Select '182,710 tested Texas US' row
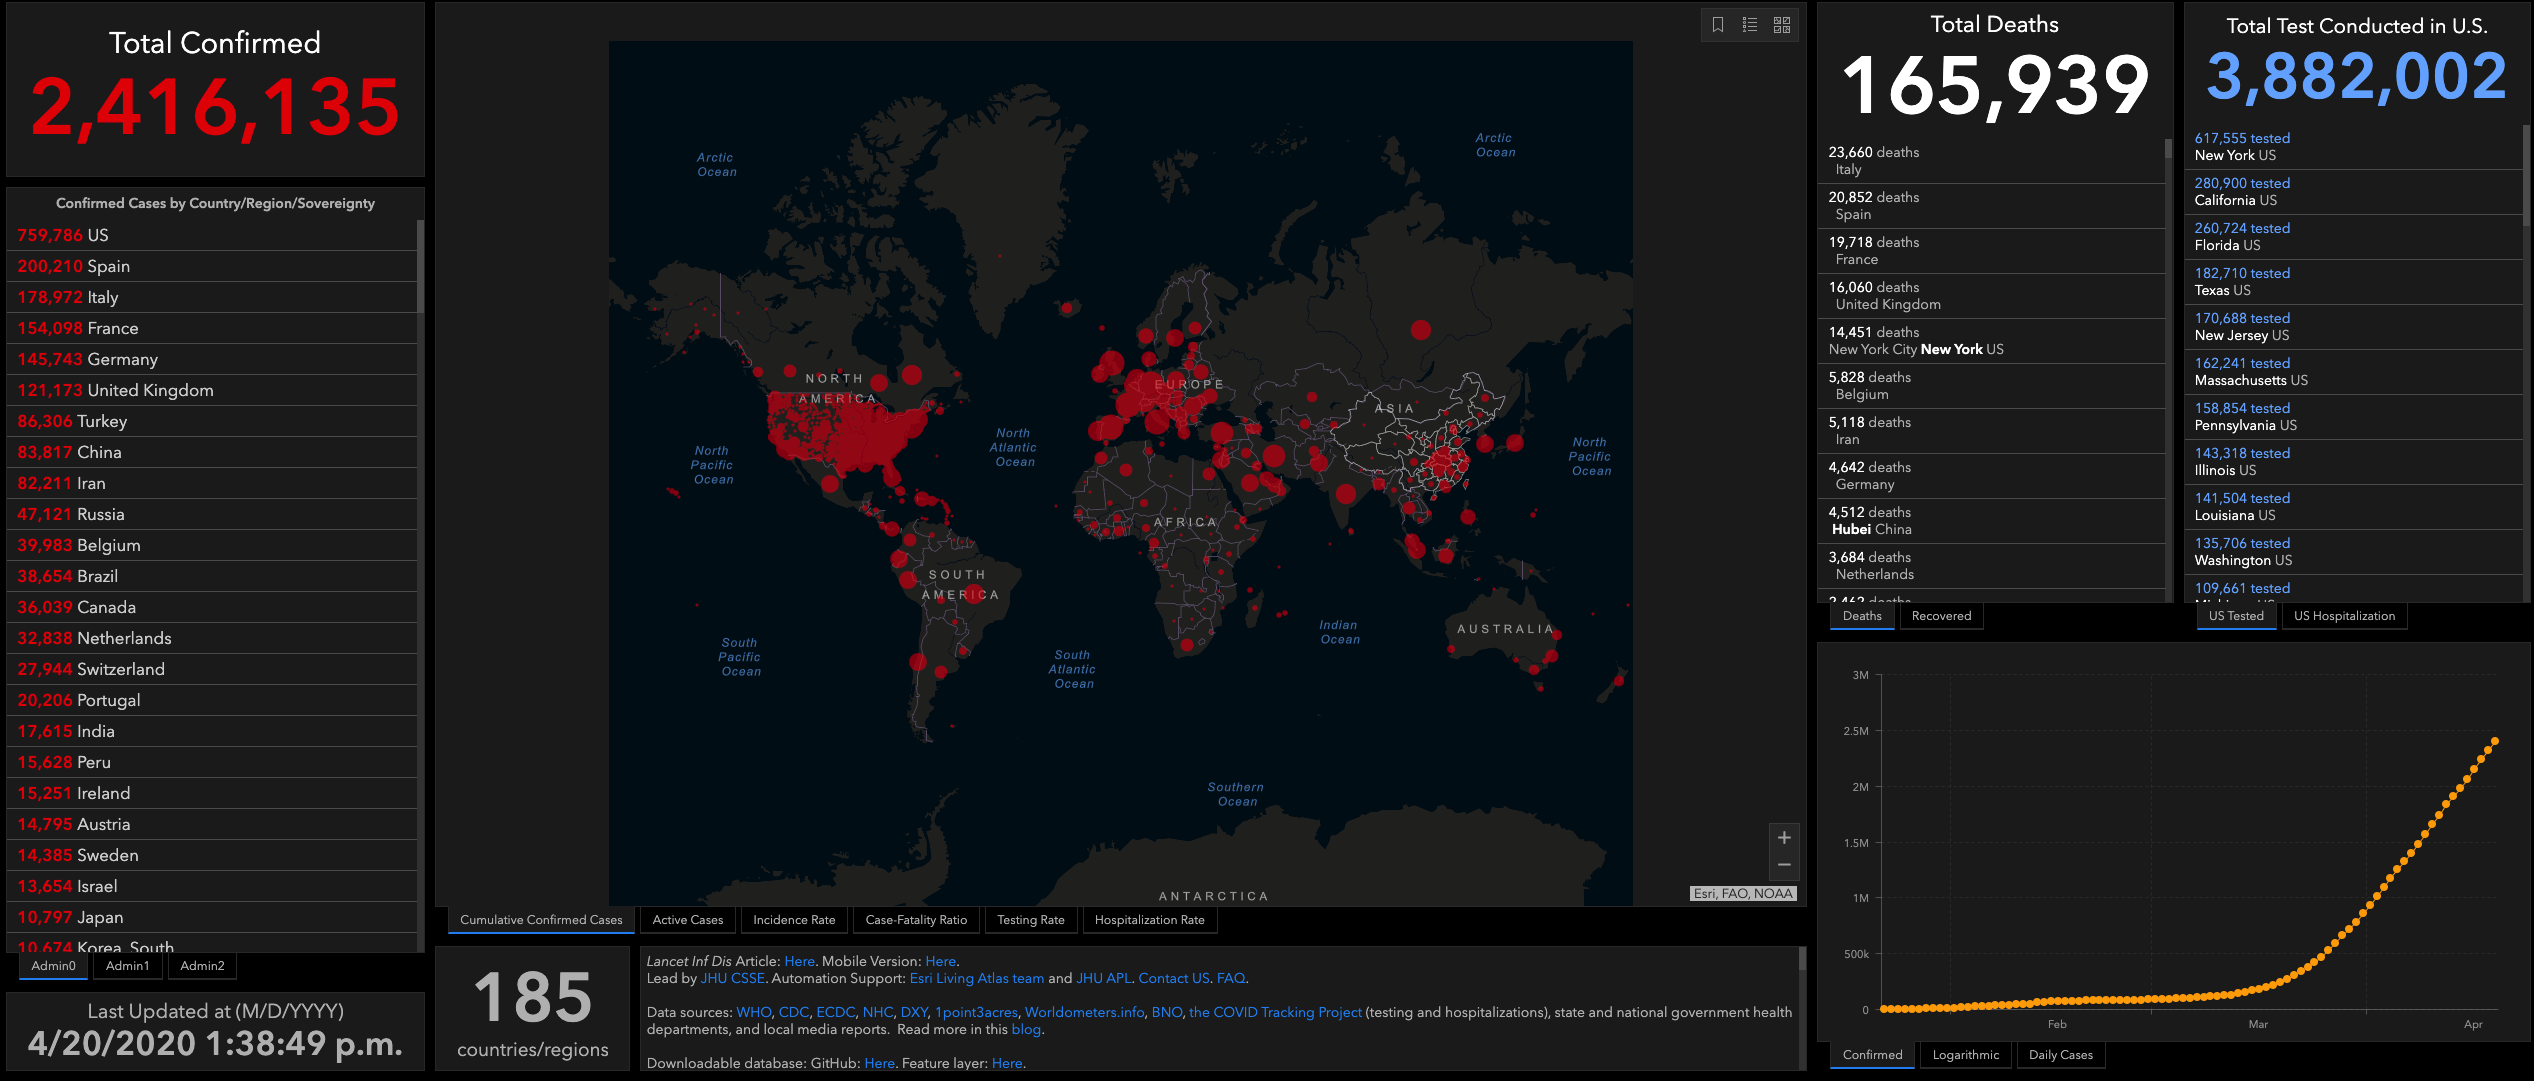 [x=2353, y=282]
